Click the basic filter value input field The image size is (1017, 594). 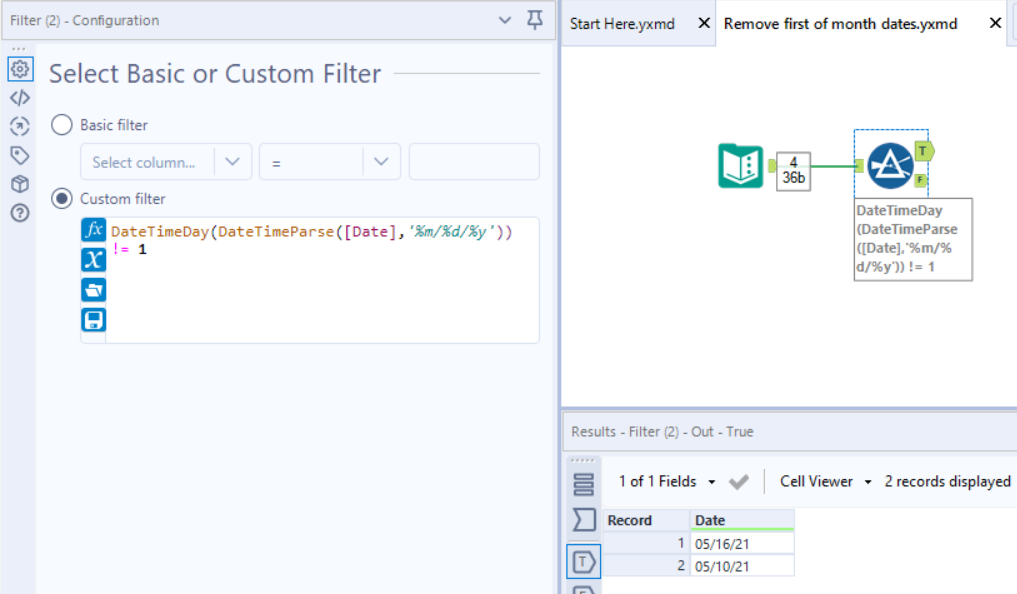coord(474,162)
